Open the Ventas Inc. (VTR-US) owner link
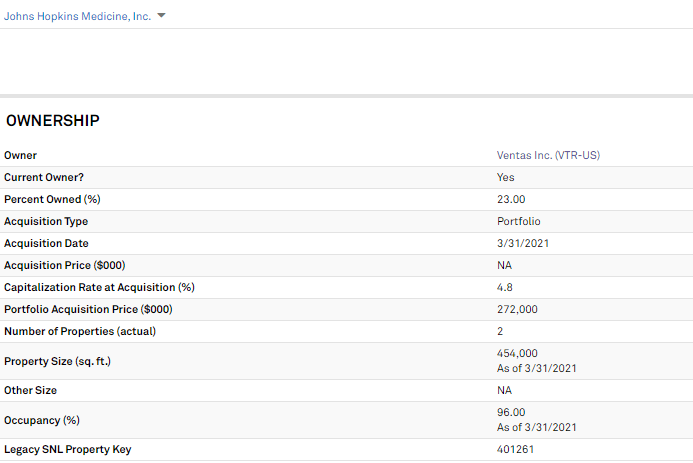Viewport: 693px width, 463px height. click(x=548, y=155)
